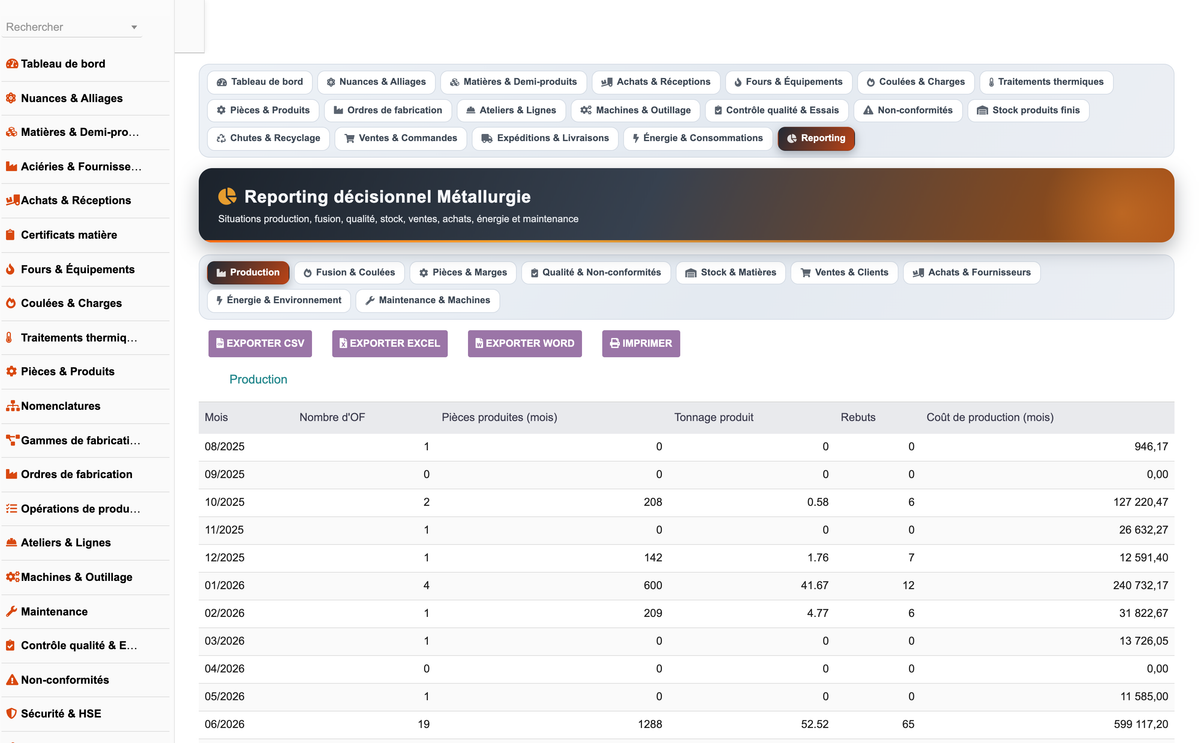Click the Maintenance wrench icon in sidebar
Image resolution: width=1200 pixels, height=743 pixels.
click(x=12, y=611)
